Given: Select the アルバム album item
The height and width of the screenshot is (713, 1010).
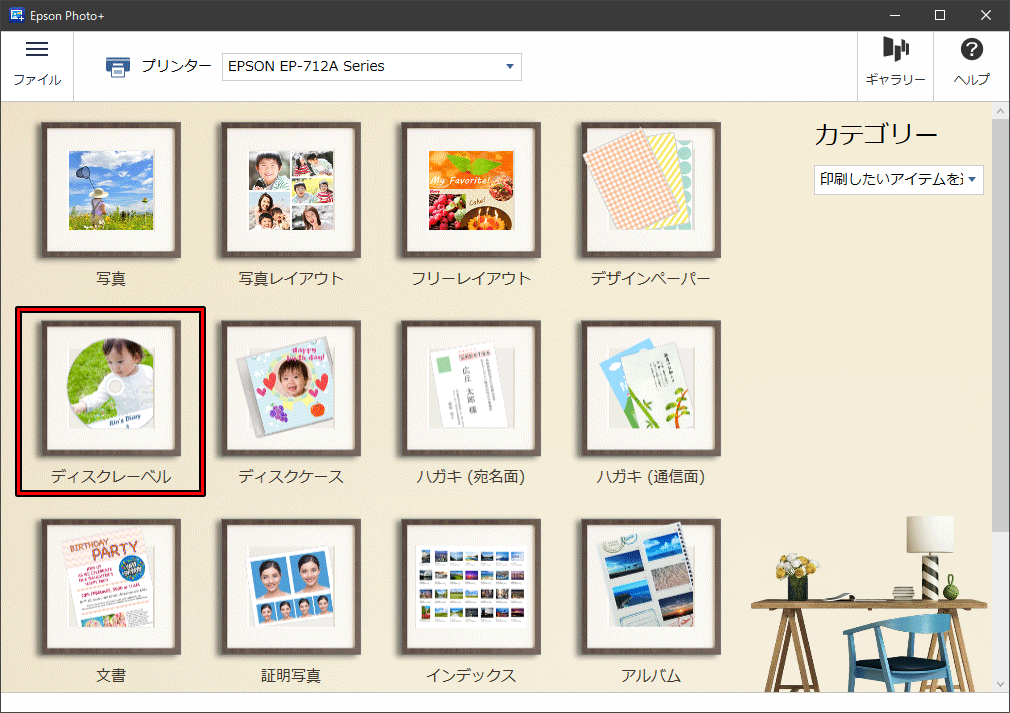Looking at the screenshot, I should click(651, 602).
